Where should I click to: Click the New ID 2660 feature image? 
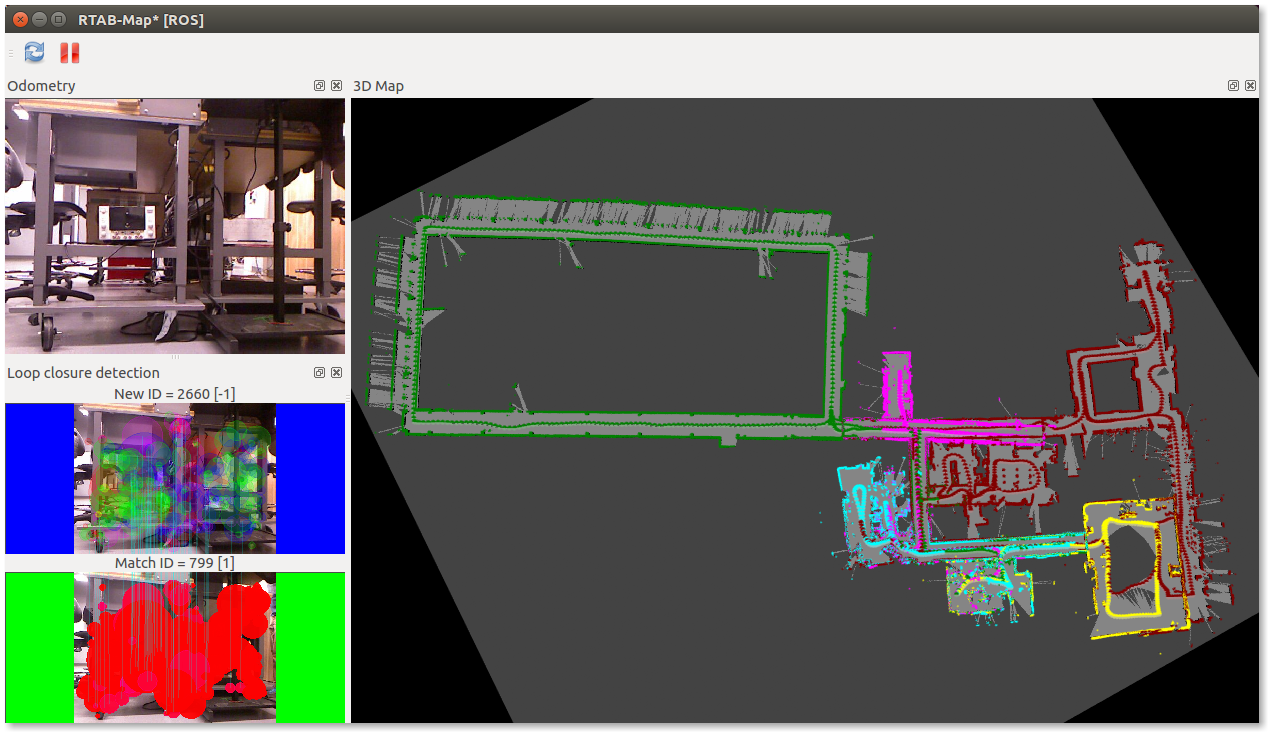(175, 478)
